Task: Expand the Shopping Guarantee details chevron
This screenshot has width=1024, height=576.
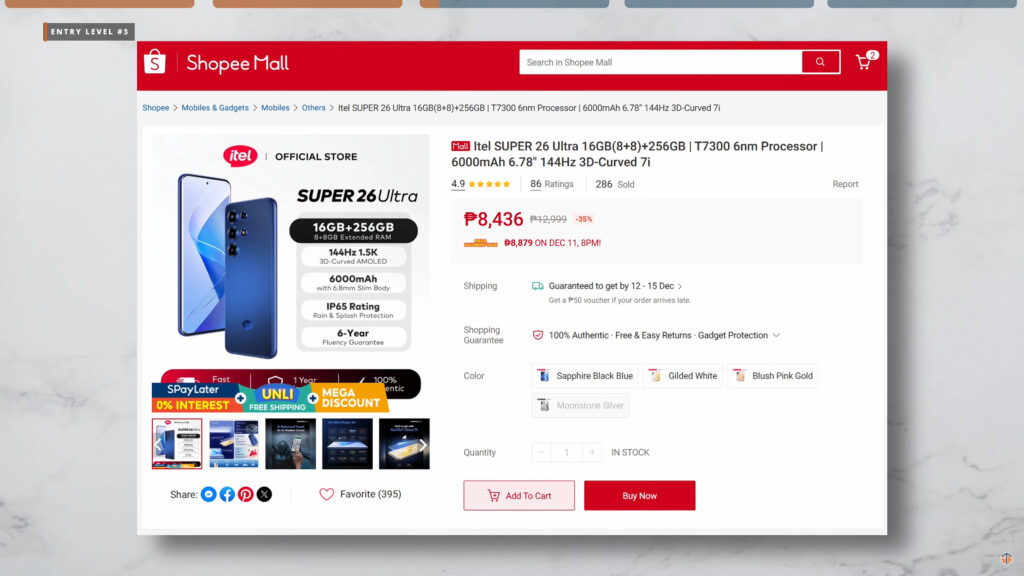Action: [x=776, y=336]
